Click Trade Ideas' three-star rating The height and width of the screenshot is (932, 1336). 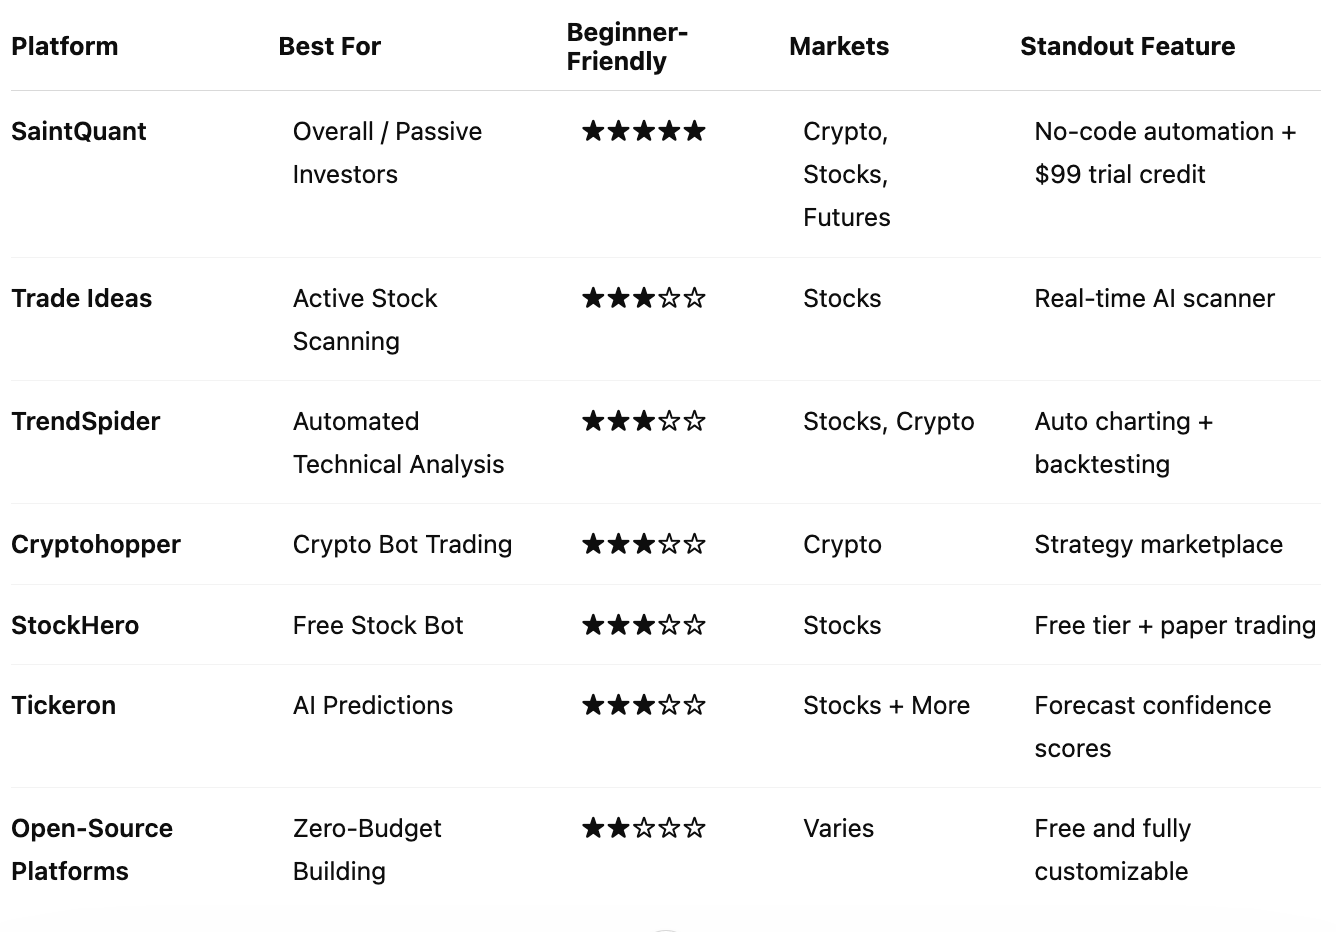tap(644, 298)
